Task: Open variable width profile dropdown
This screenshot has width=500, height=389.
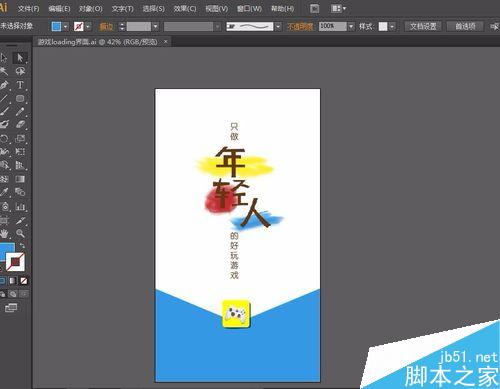Action: click(x=217, y=26)
